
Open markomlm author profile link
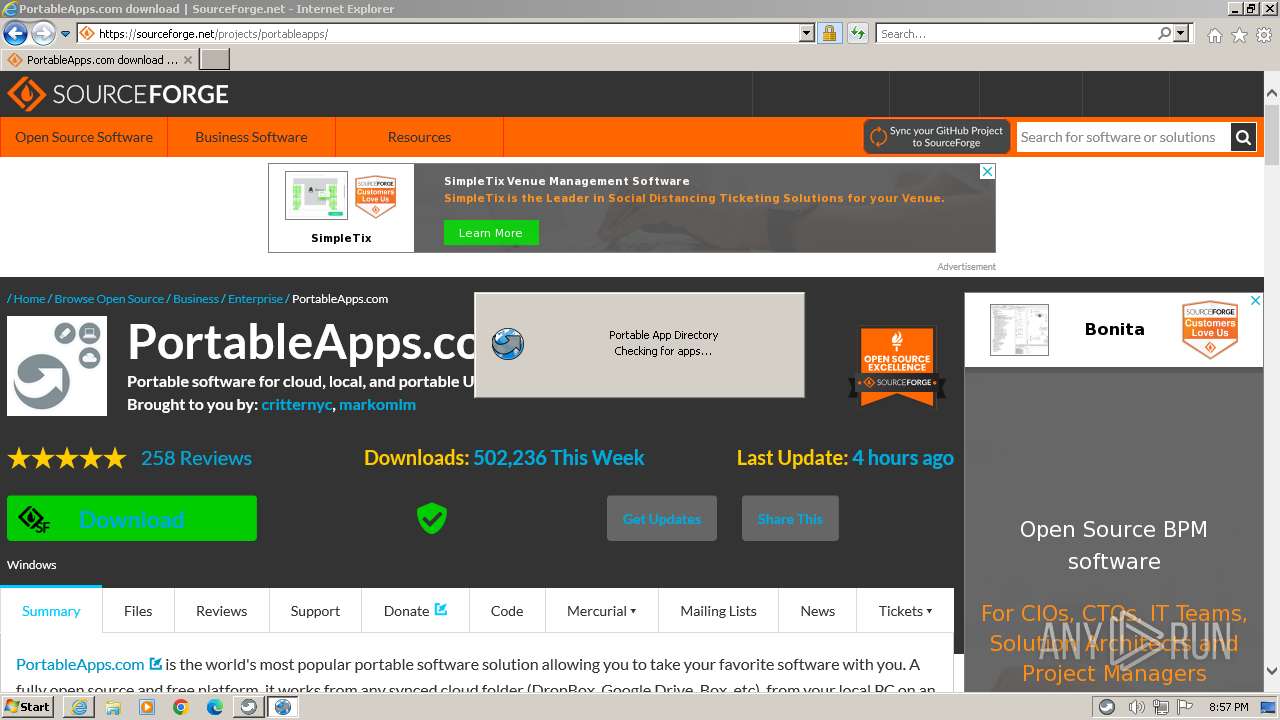(x=377, y=405)
